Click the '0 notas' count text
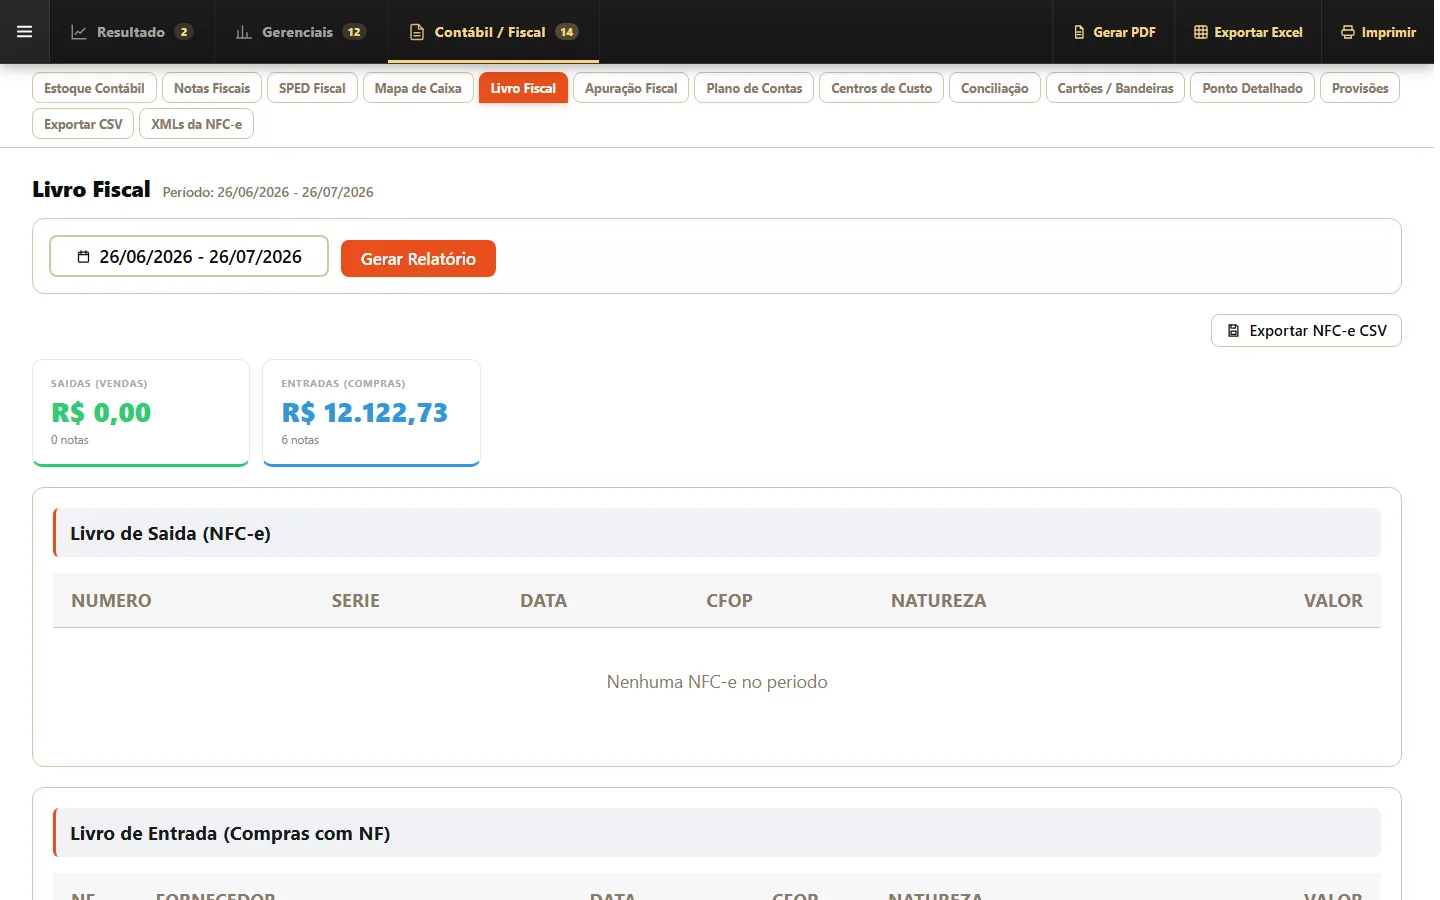Image resolution: width=1440 pixels, height=900 pixels. pyautogui.click(x=70, y=440)
